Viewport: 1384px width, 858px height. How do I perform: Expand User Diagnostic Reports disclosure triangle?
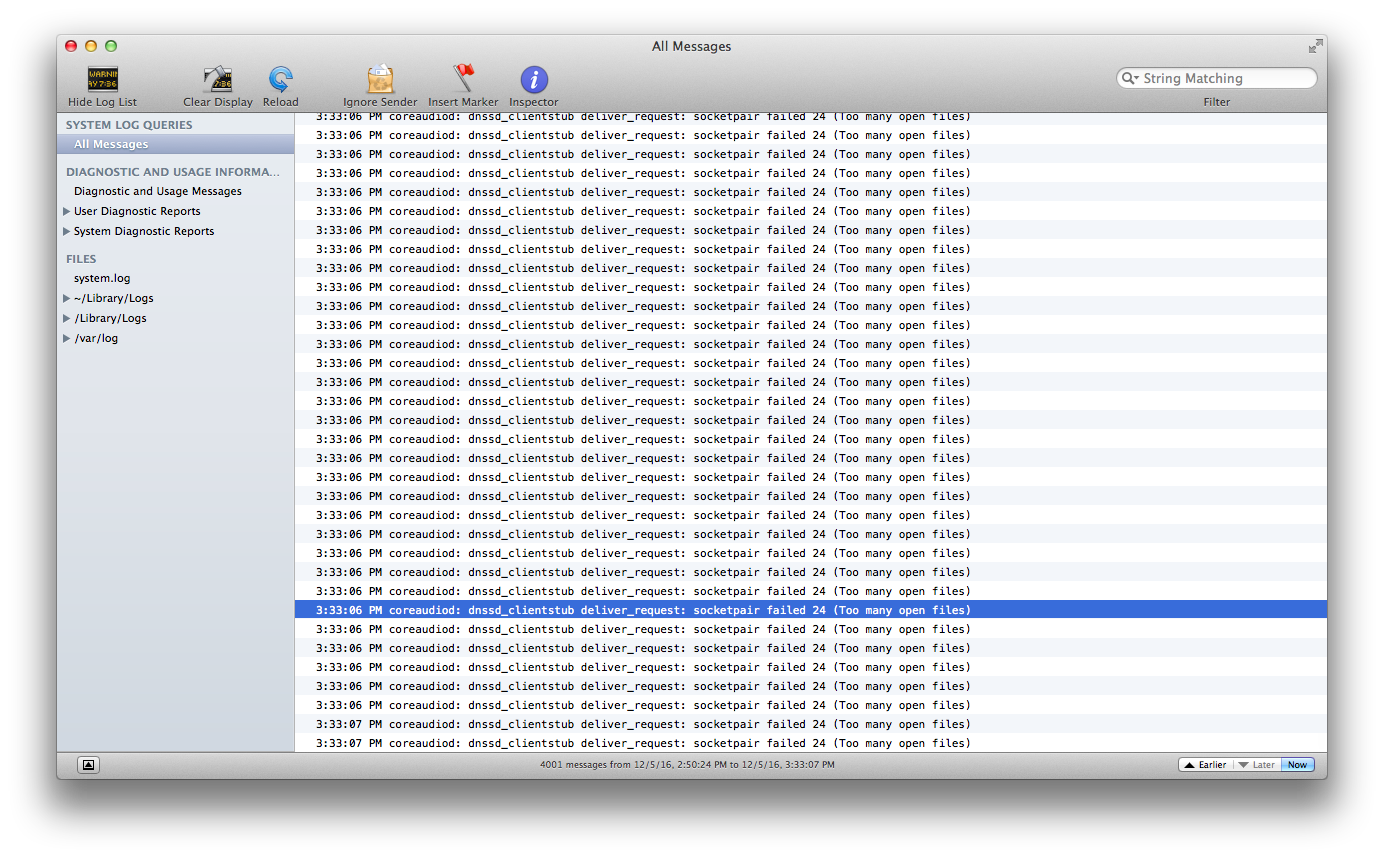[x=67, y=211]
